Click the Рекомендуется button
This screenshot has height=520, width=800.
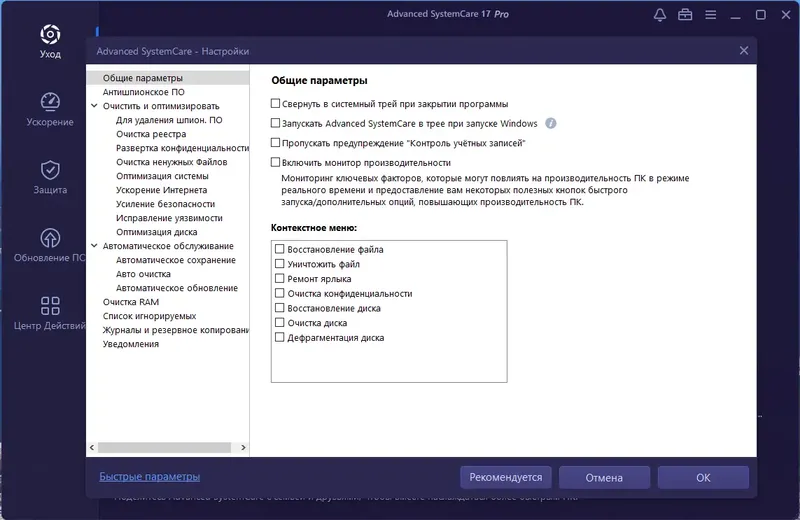506,478
